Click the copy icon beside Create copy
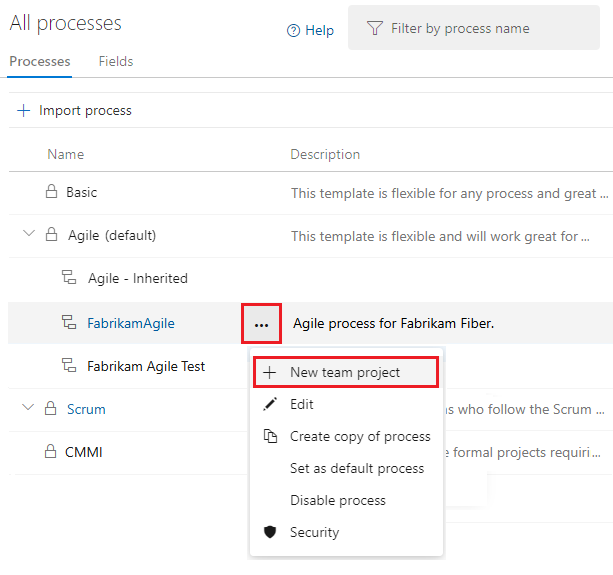 pyautogui.click(x=270, y=436)
